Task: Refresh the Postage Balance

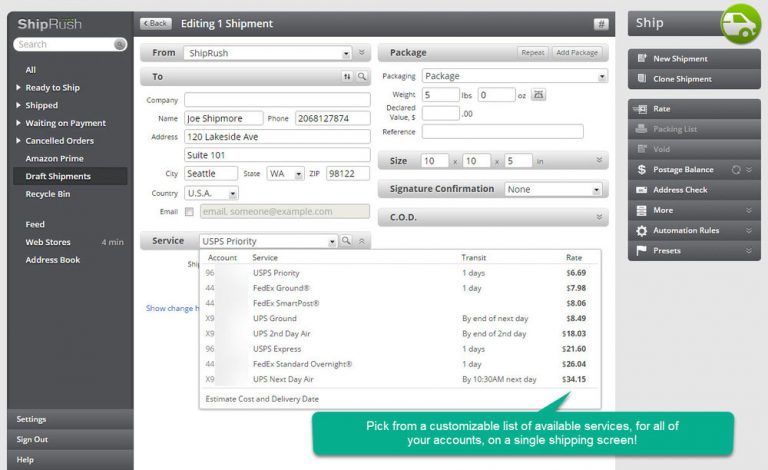Action: pos(736,169)
